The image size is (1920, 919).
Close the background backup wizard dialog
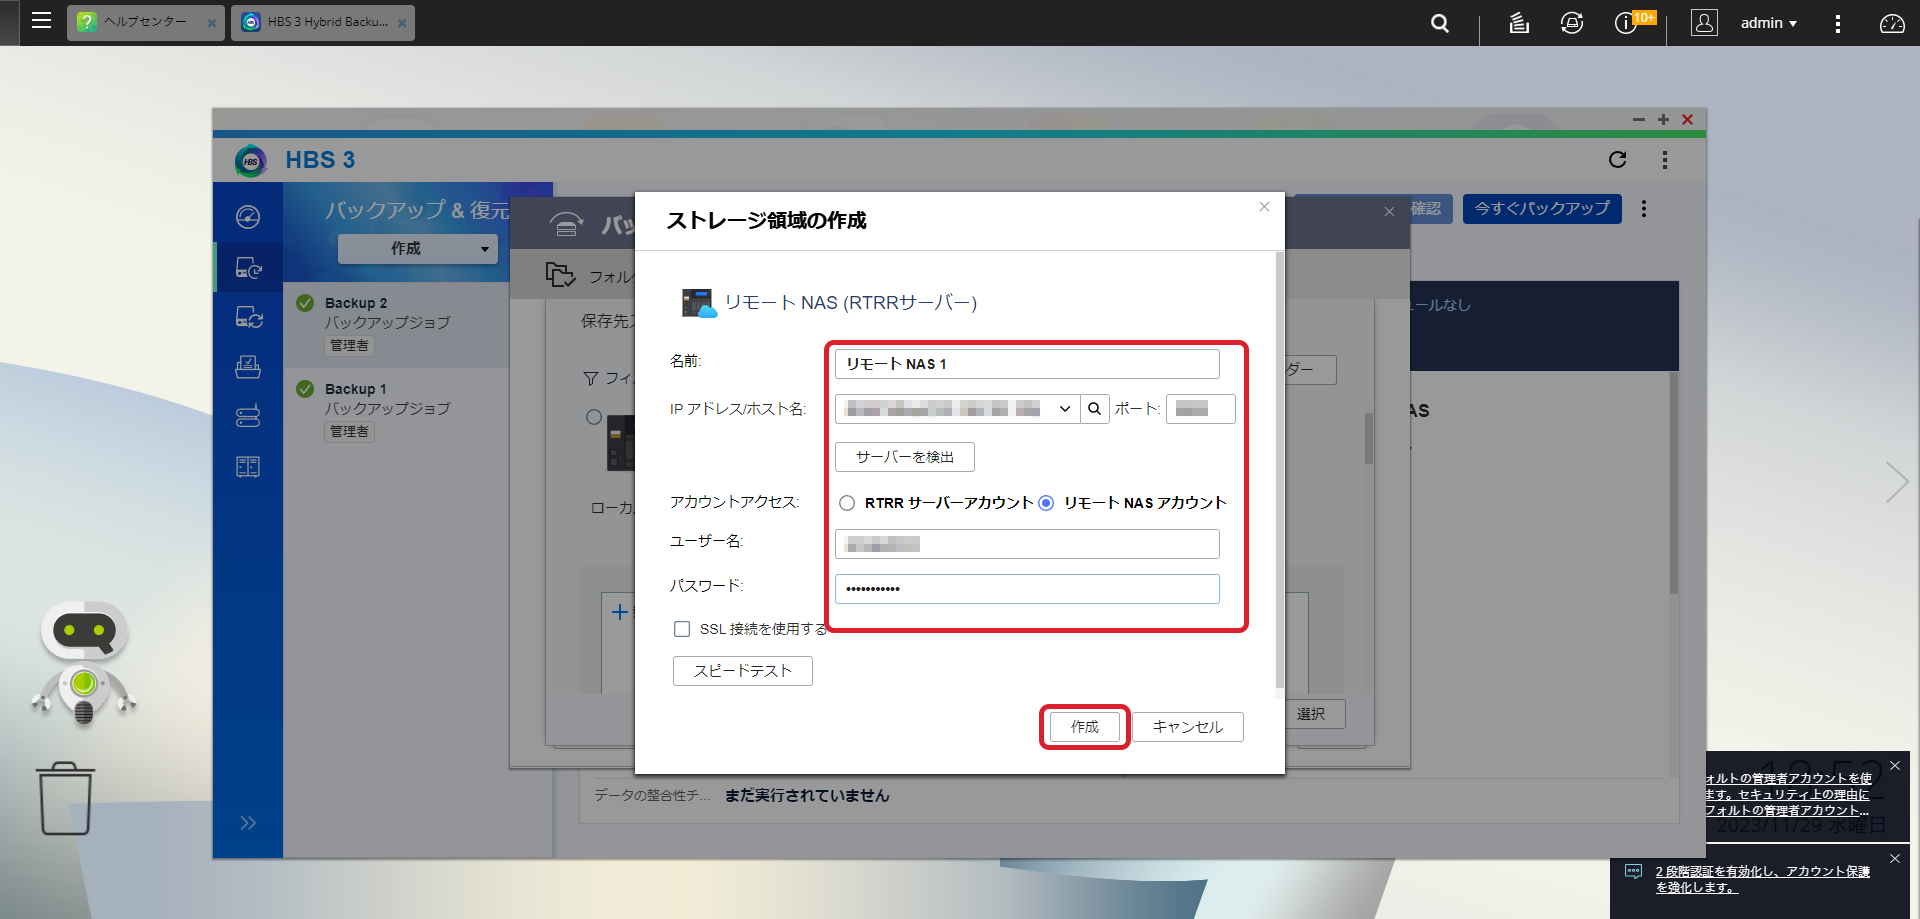pyautogui.click(x=1389, y=212)
